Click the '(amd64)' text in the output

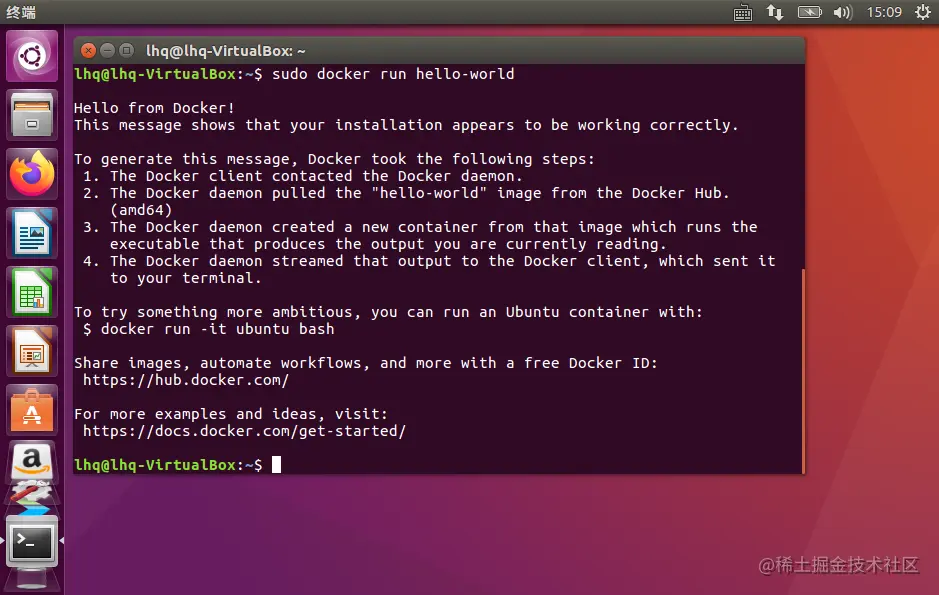click(x=141, y=210)
